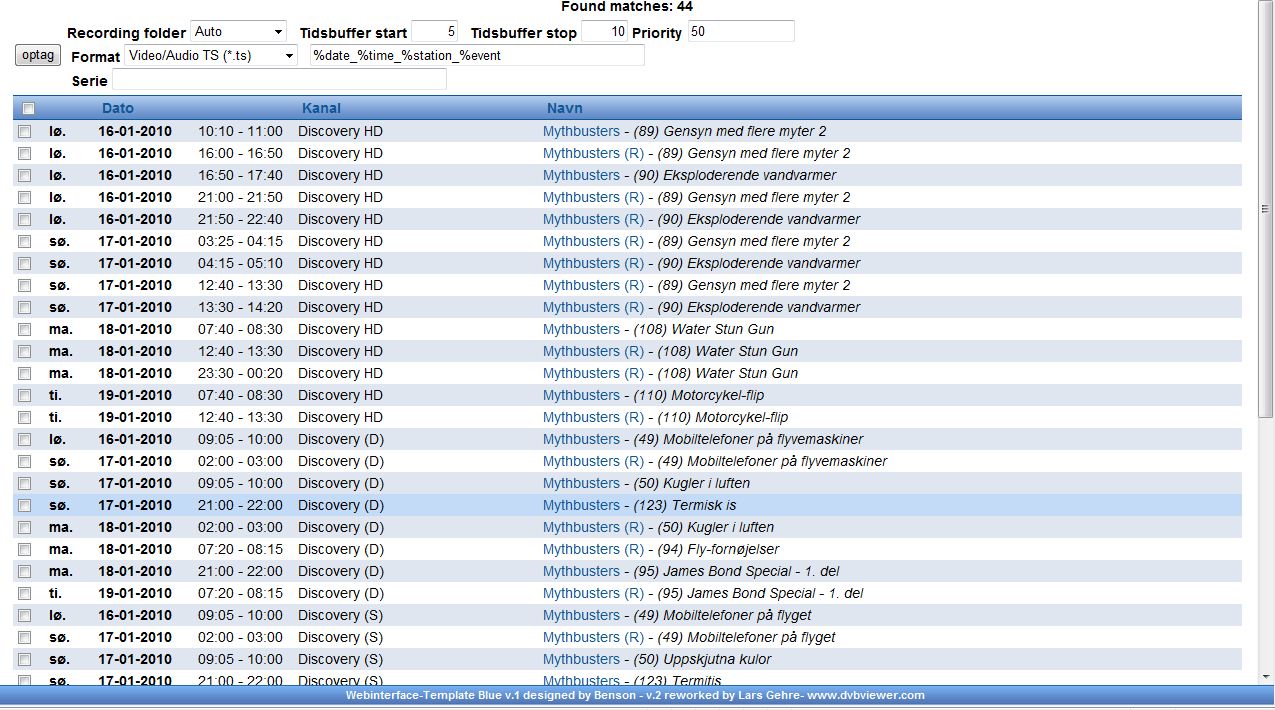This screenshot has height=710, width=1275.
Task: Click the vertical scrollbar thumb
Action: [1266, 209]
